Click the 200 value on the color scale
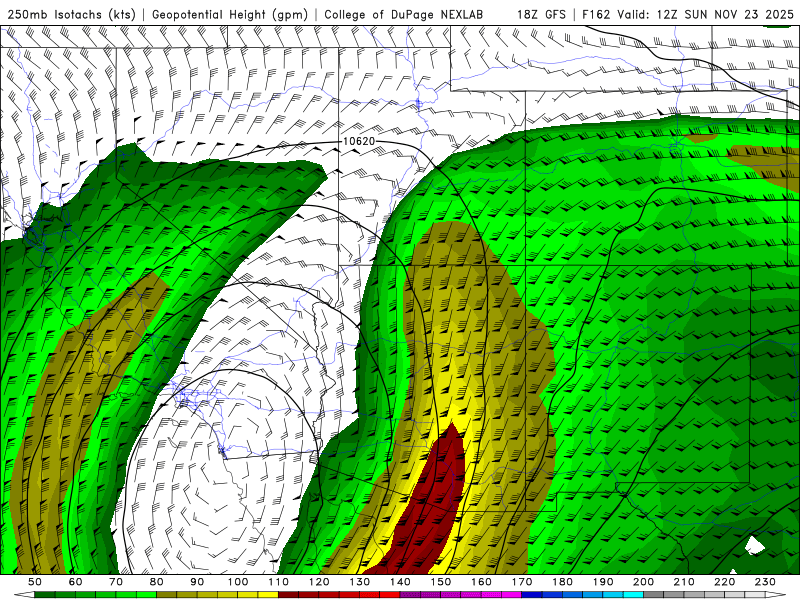This screenshot has width=800, height=600. coord(643,582)
